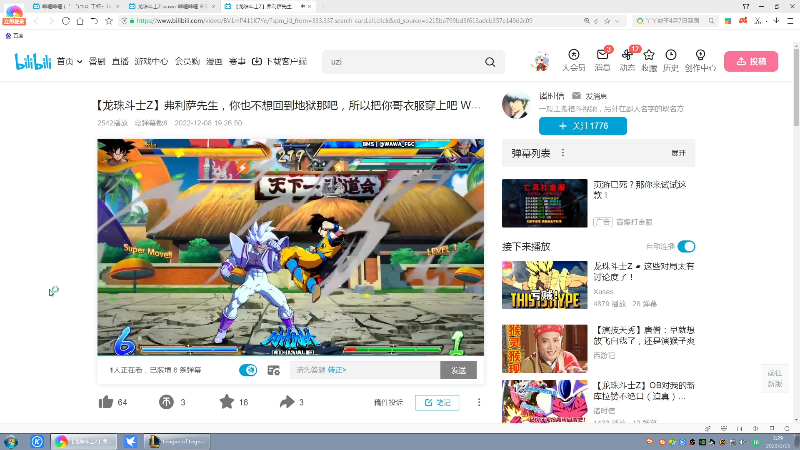Open video titled 【演技天秀】唐僧
Viewport: 800px width, 450px height.
tap(644, 335)
